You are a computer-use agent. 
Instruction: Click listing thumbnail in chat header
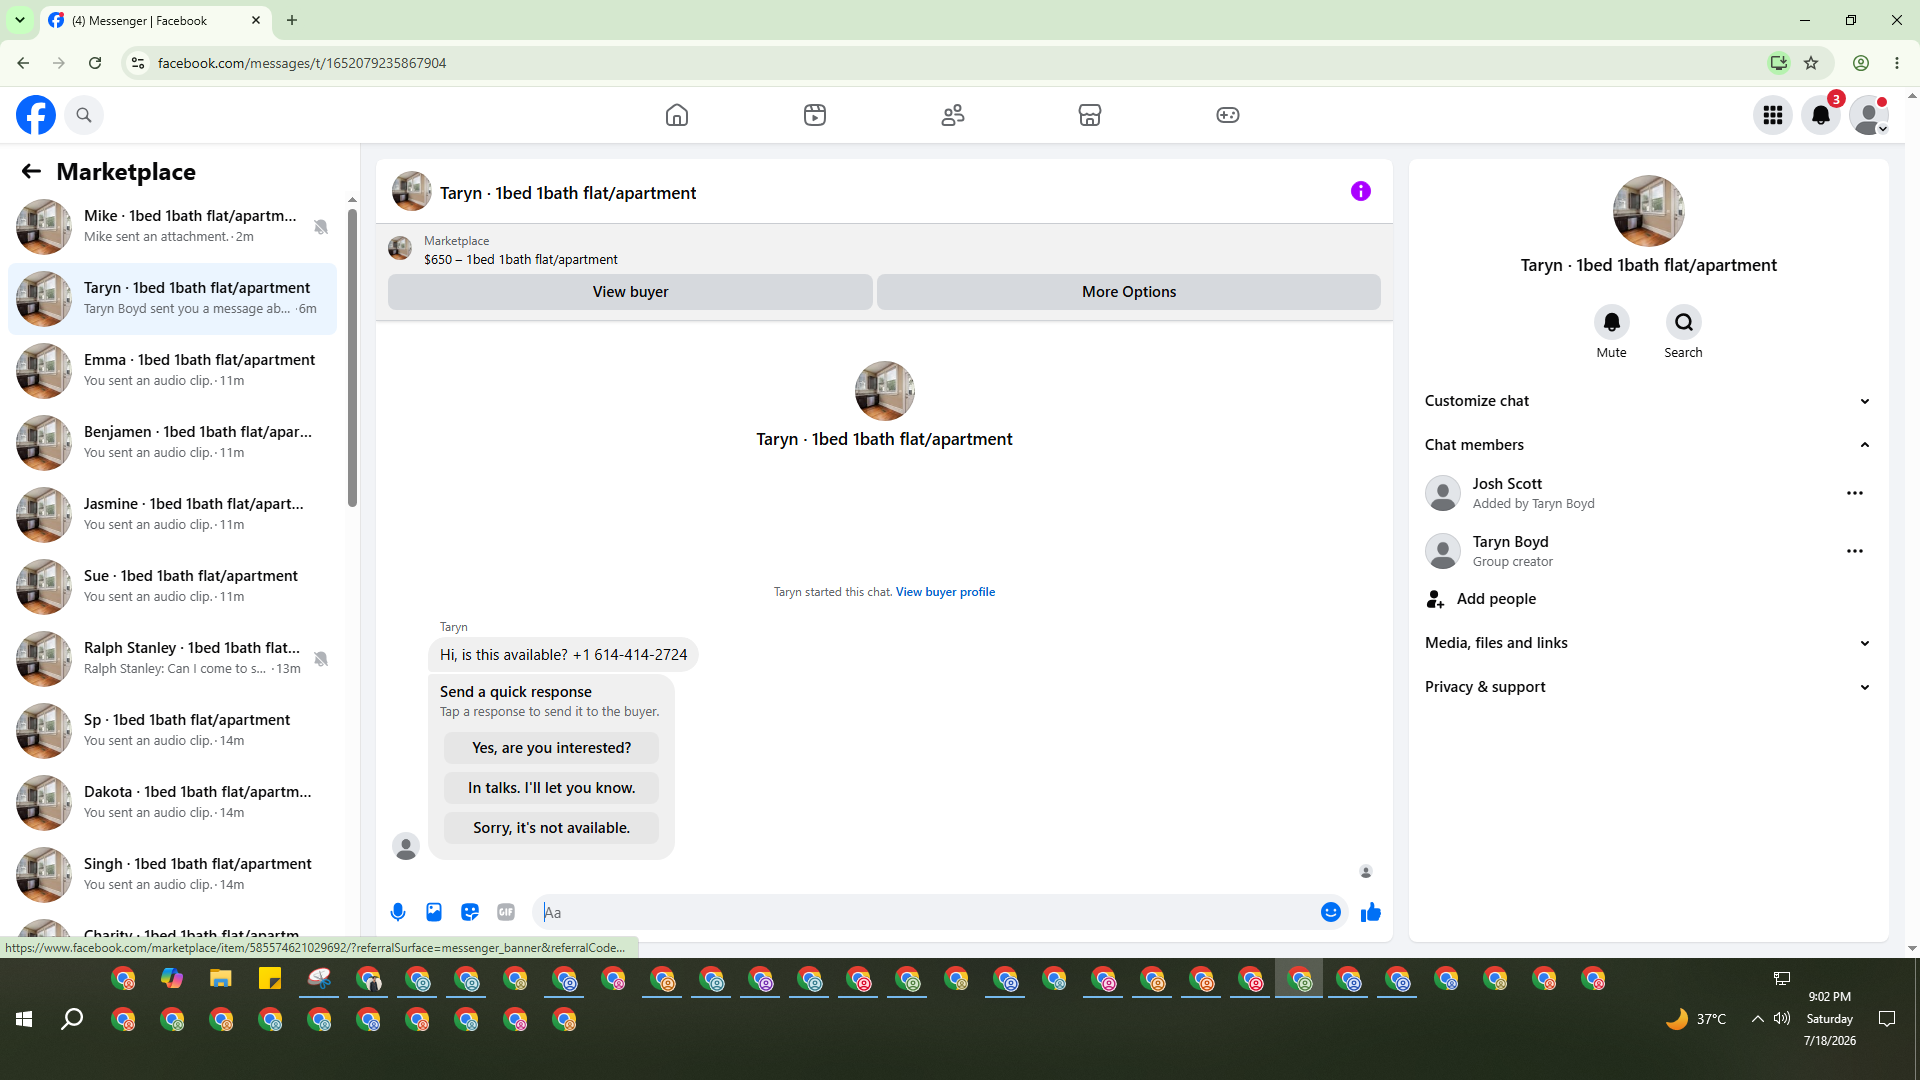(411, 192)
